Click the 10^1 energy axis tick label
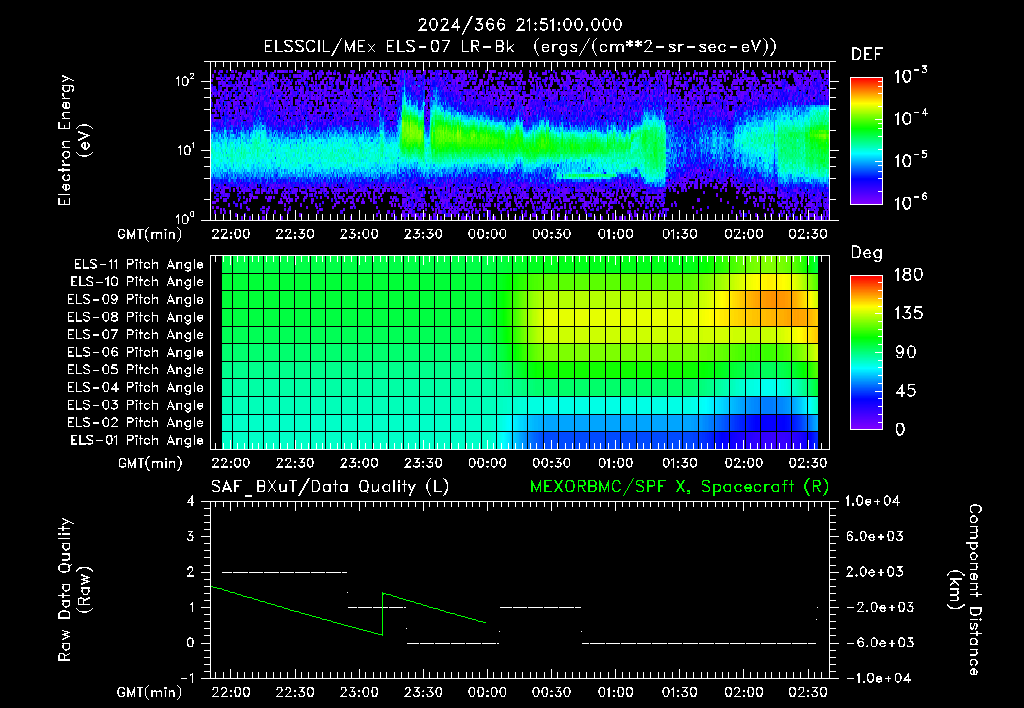The height and width of the screenshot is (708, 1024). click(185, 150)
